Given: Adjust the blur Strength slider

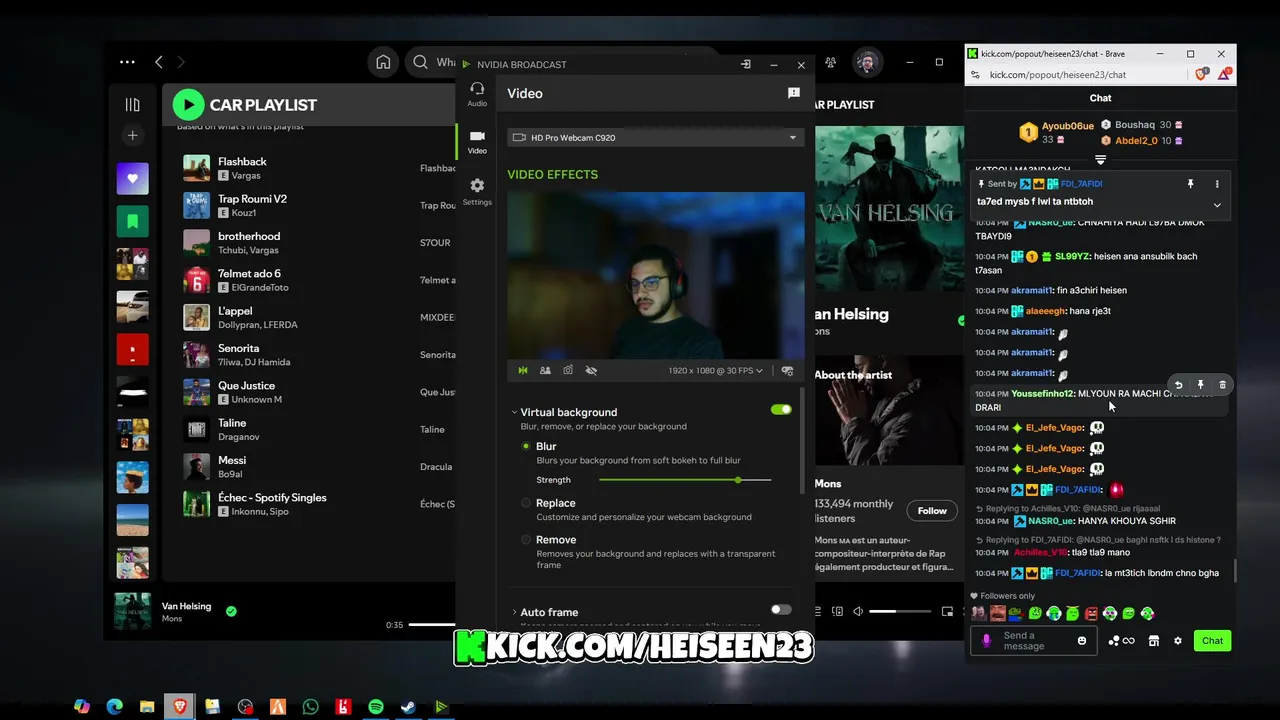Looking at the screenshot, I should point(685,480).
